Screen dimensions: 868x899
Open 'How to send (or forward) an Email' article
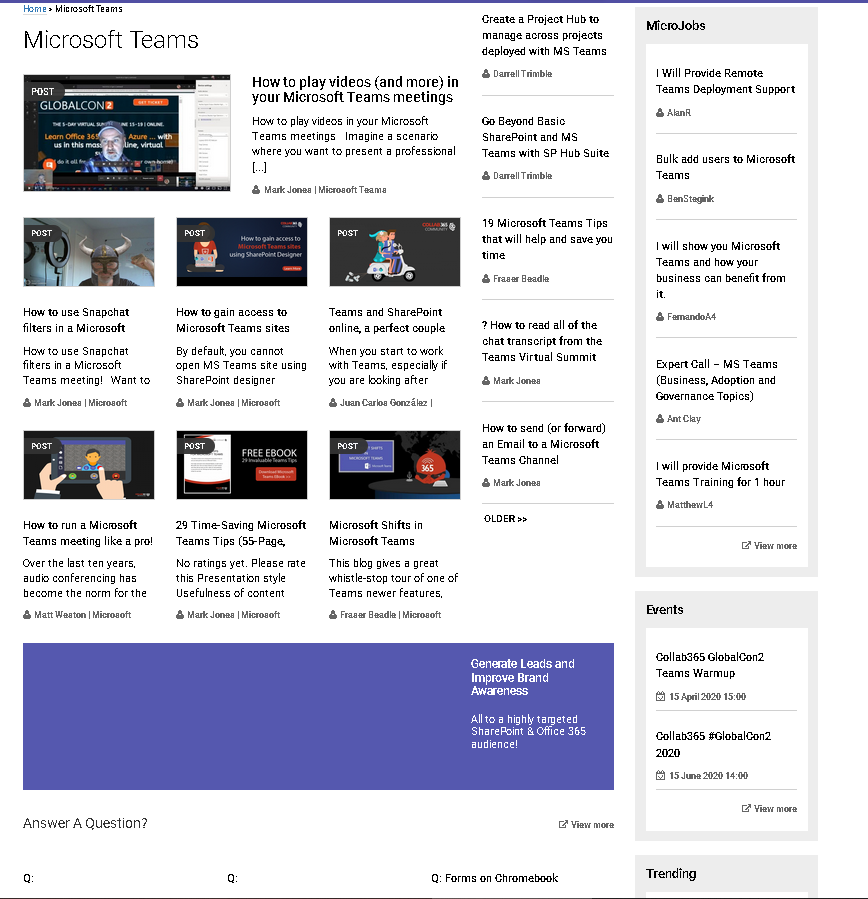[x=544, y=444]
